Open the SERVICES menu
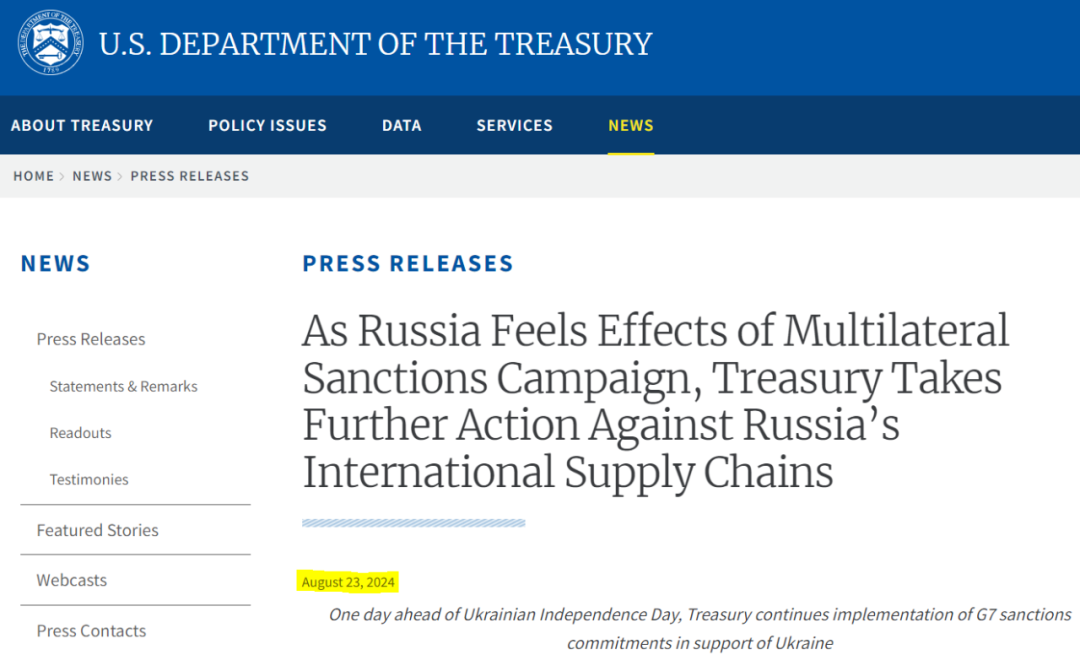The image size is (1080, 655). [x=515, y=125]
